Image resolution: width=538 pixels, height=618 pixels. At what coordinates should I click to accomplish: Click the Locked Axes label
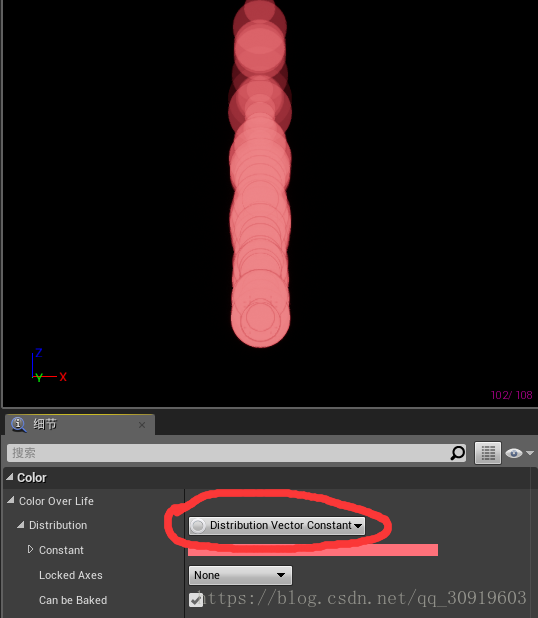pos(71,575)
